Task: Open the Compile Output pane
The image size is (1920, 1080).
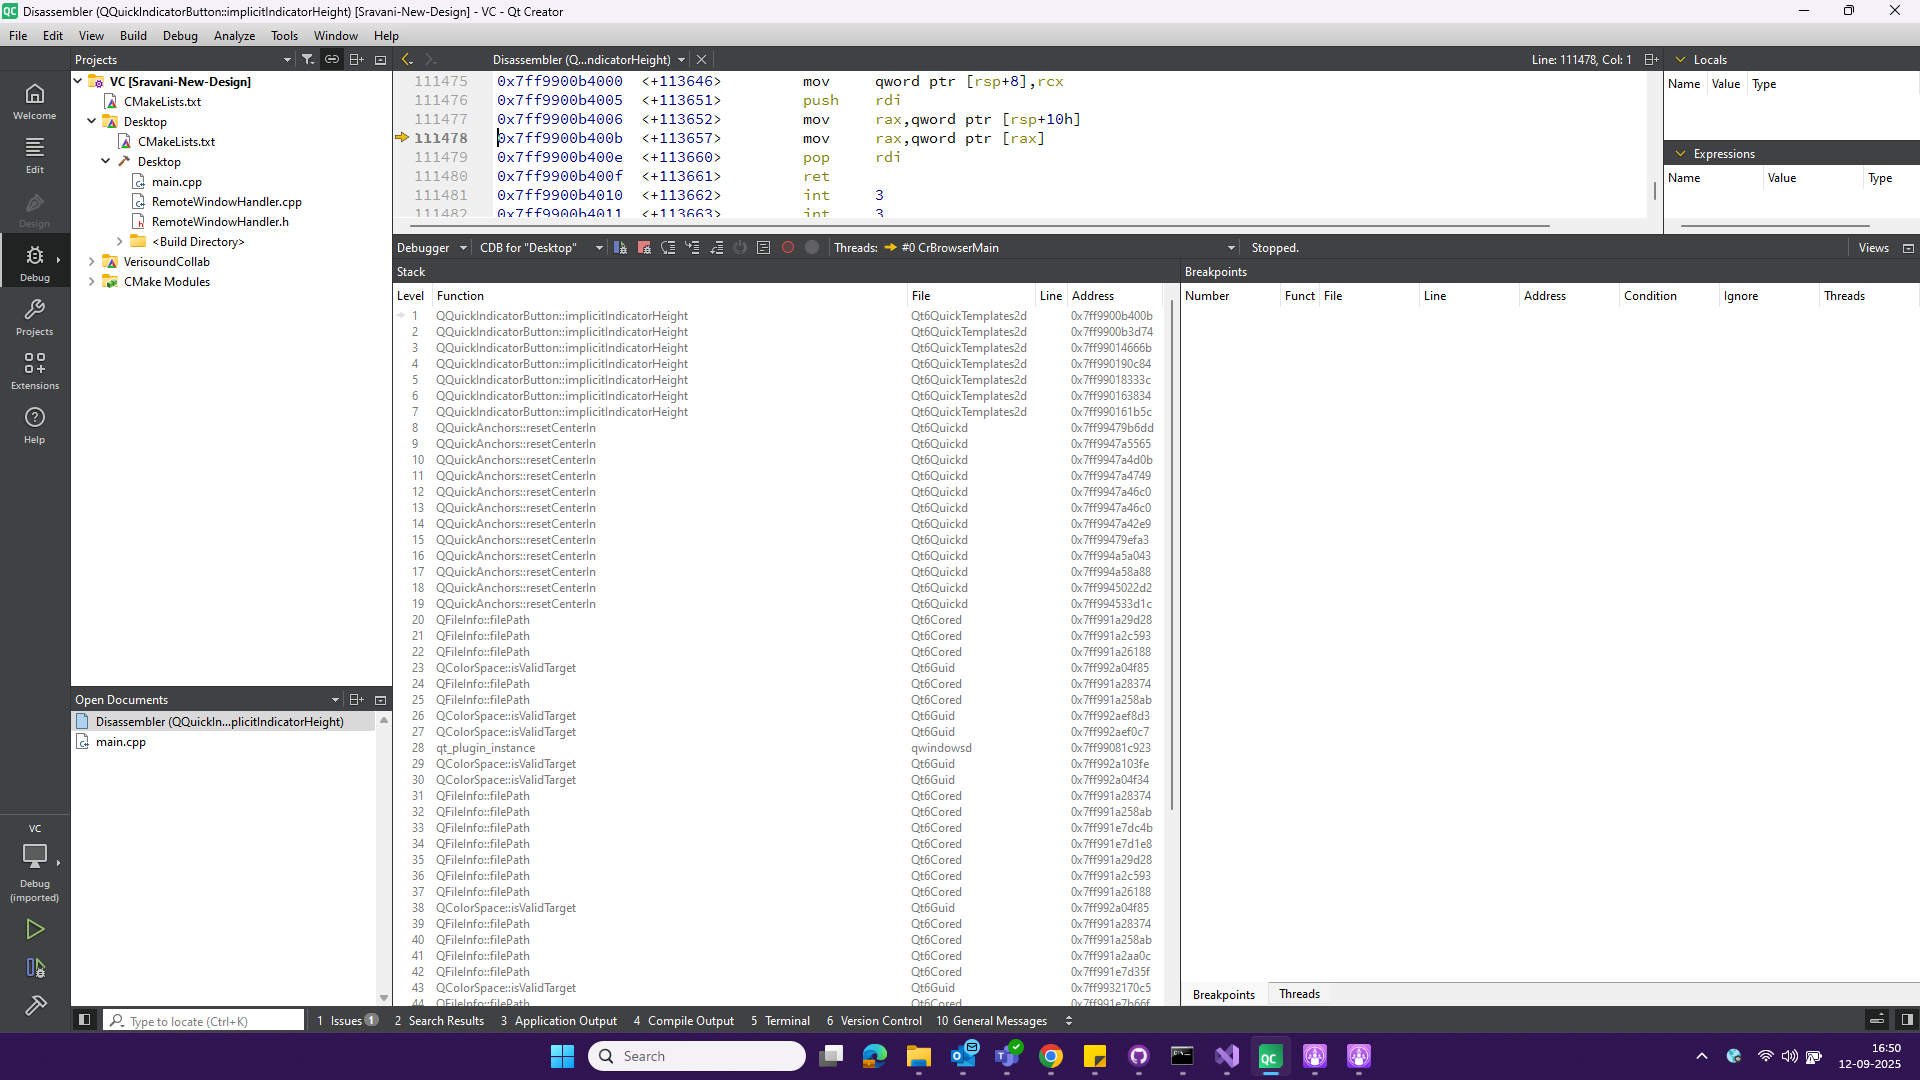Action: pos(683,1021)
